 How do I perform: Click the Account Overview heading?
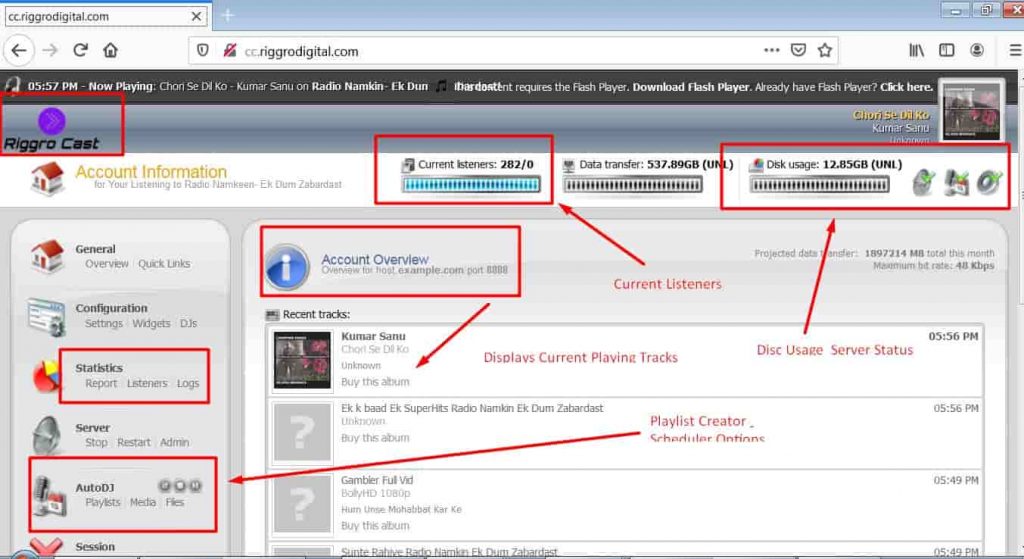click(375, 259)
